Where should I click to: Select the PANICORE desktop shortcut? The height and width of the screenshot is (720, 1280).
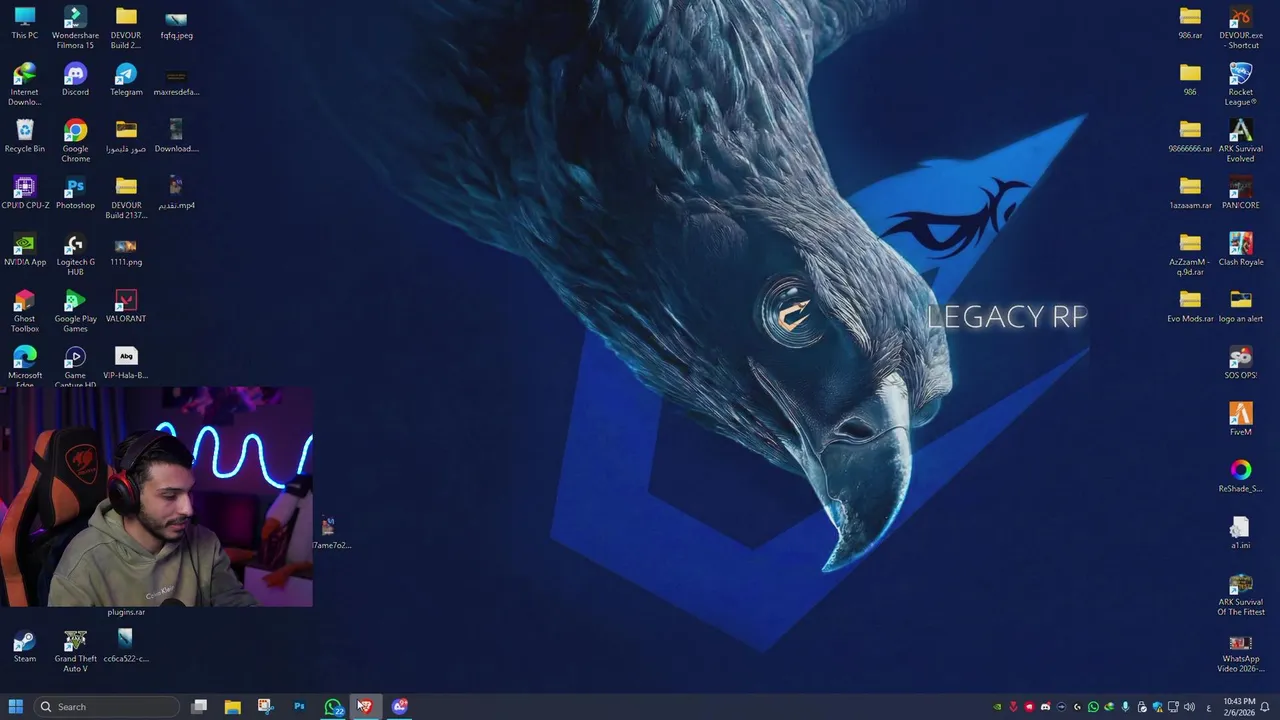click(x=1240, y=194)
